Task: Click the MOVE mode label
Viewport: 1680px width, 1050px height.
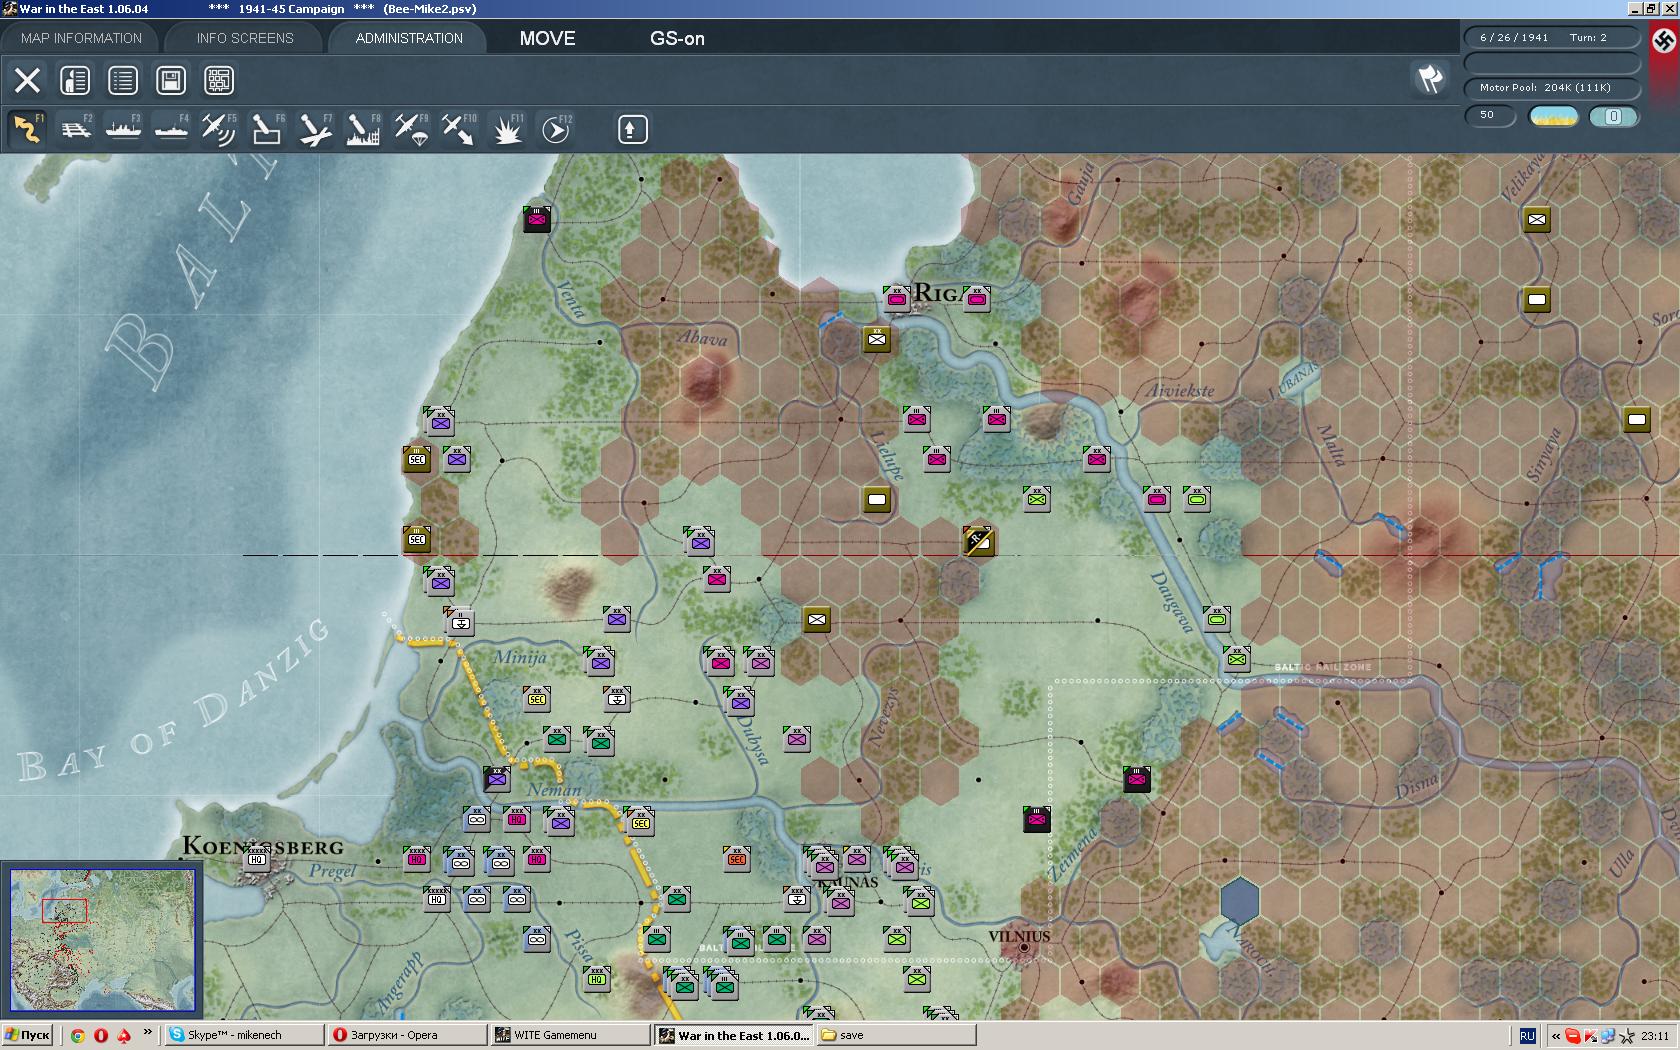Action: (x=547, y=38)
